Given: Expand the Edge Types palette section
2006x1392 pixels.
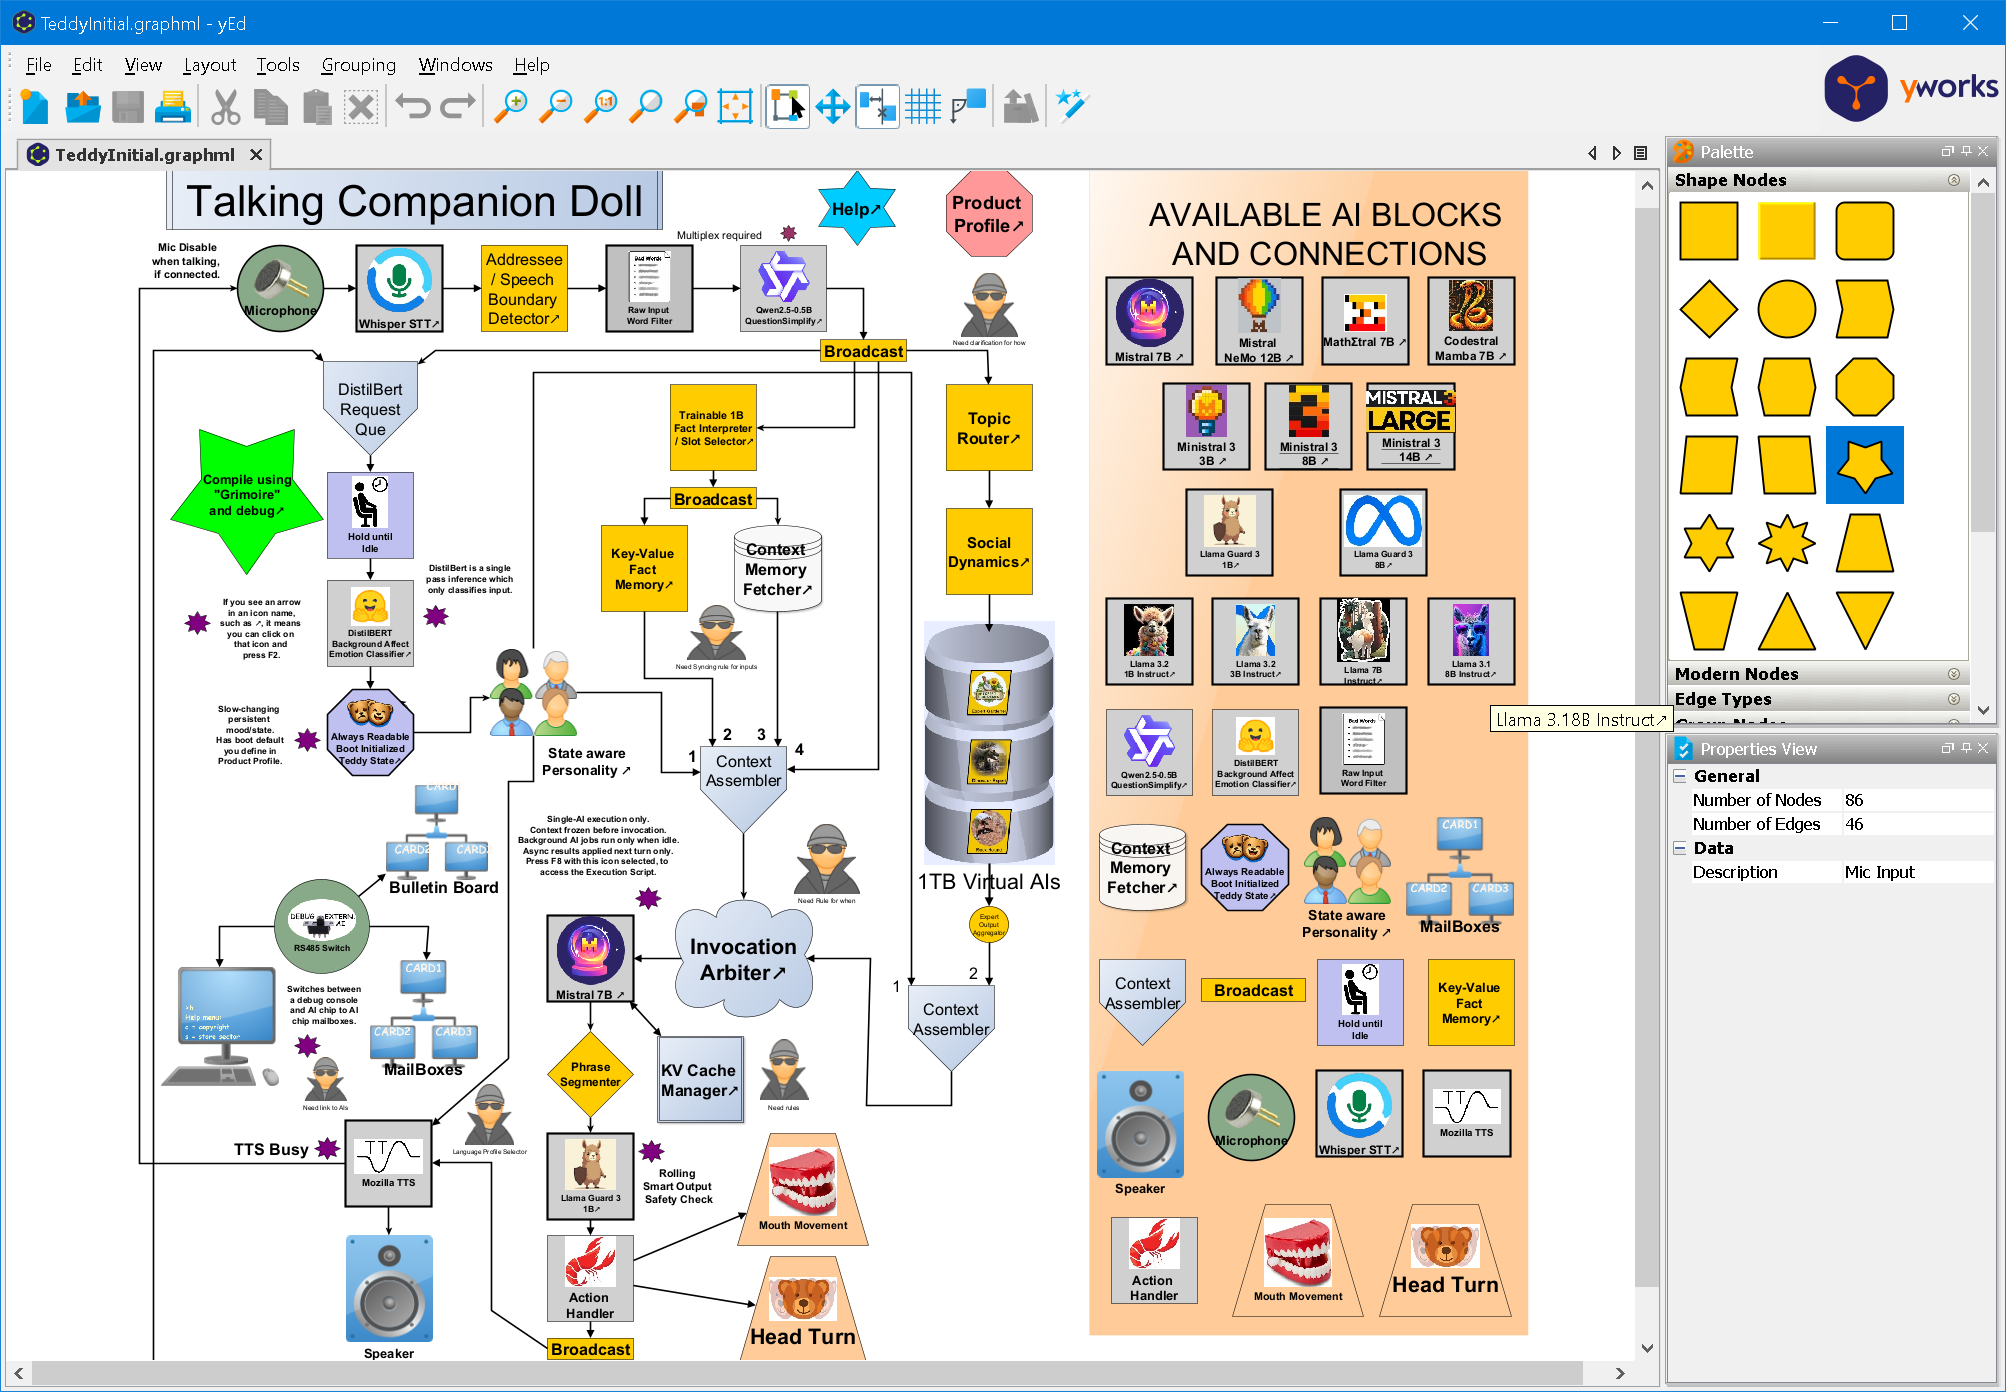Looking at the screenshot, I should tap(1953, 699).
